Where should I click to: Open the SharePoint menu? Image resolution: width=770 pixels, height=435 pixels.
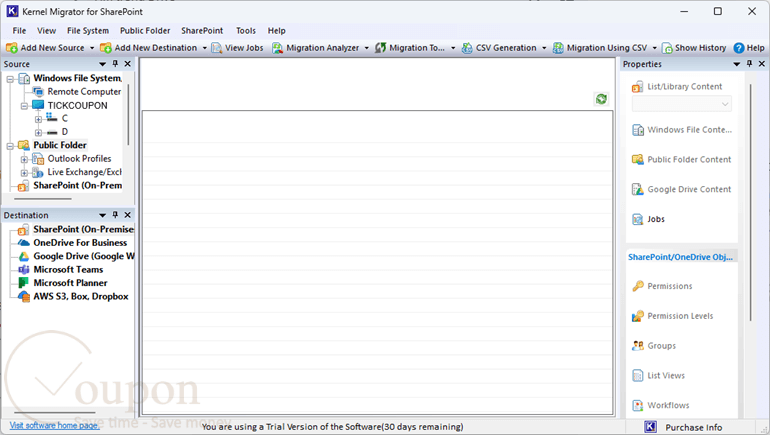tap(202, 30)
